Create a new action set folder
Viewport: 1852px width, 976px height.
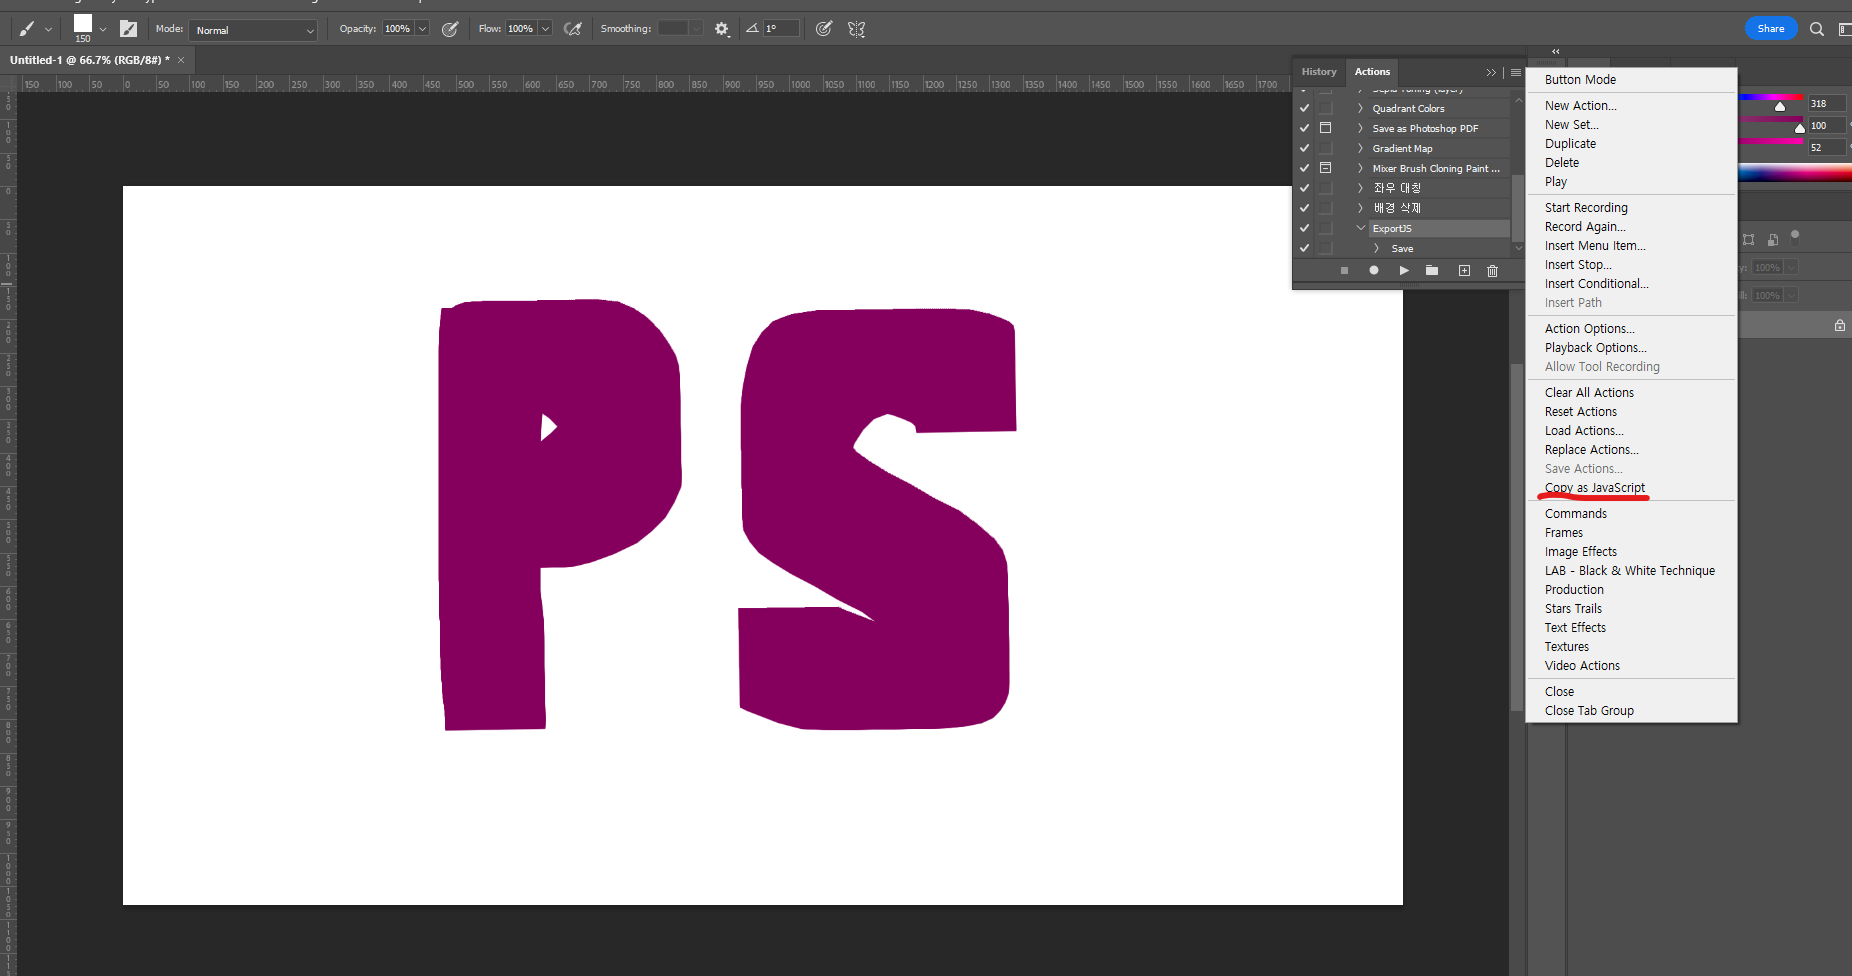(1432, 271)
